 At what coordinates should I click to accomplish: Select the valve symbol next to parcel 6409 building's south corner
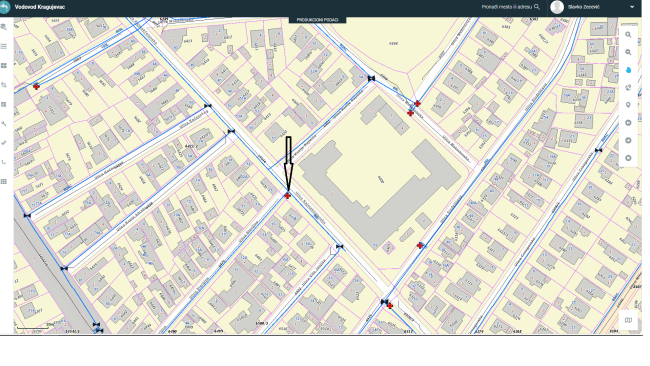click(340, 247)
